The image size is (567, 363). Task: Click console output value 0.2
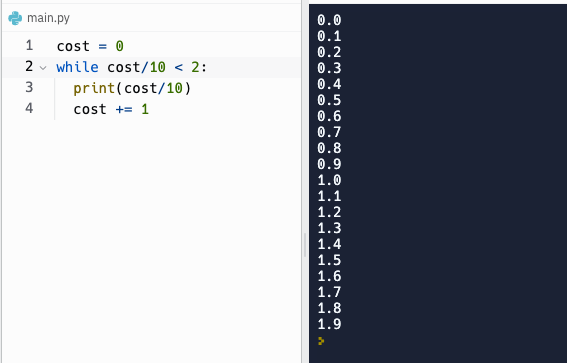coord(329,52)
